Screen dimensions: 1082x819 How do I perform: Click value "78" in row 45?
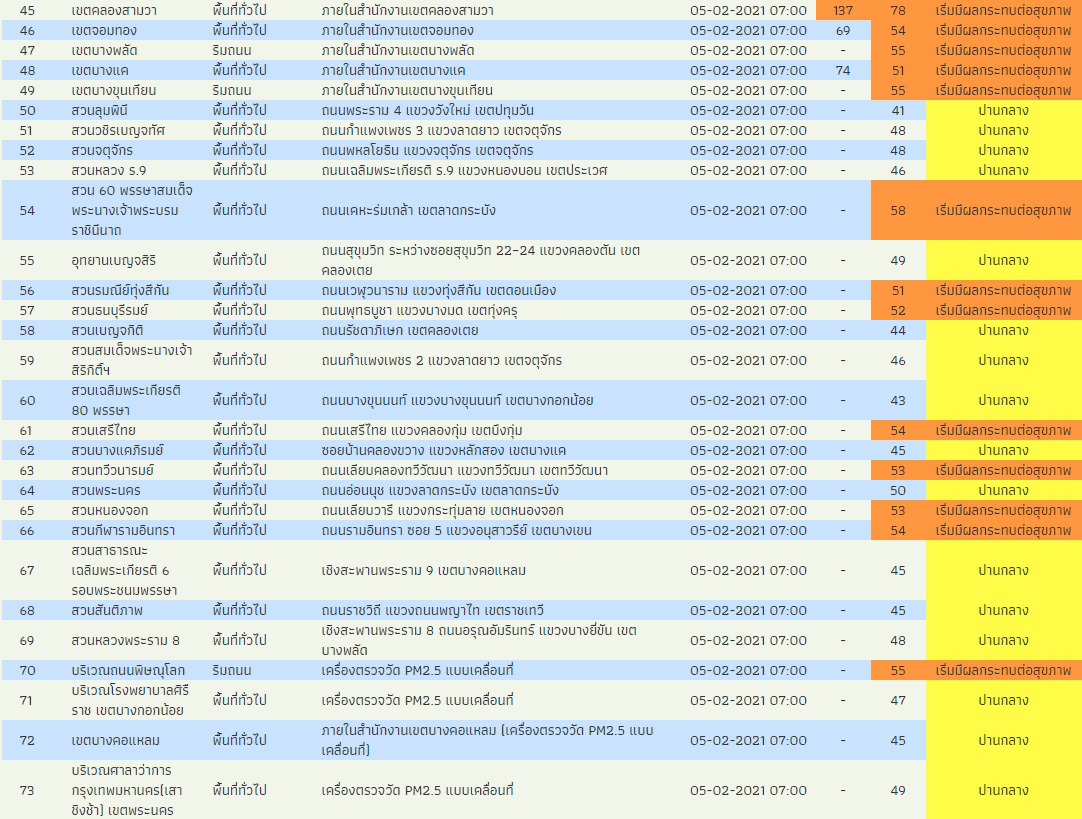tap(898, 10)
